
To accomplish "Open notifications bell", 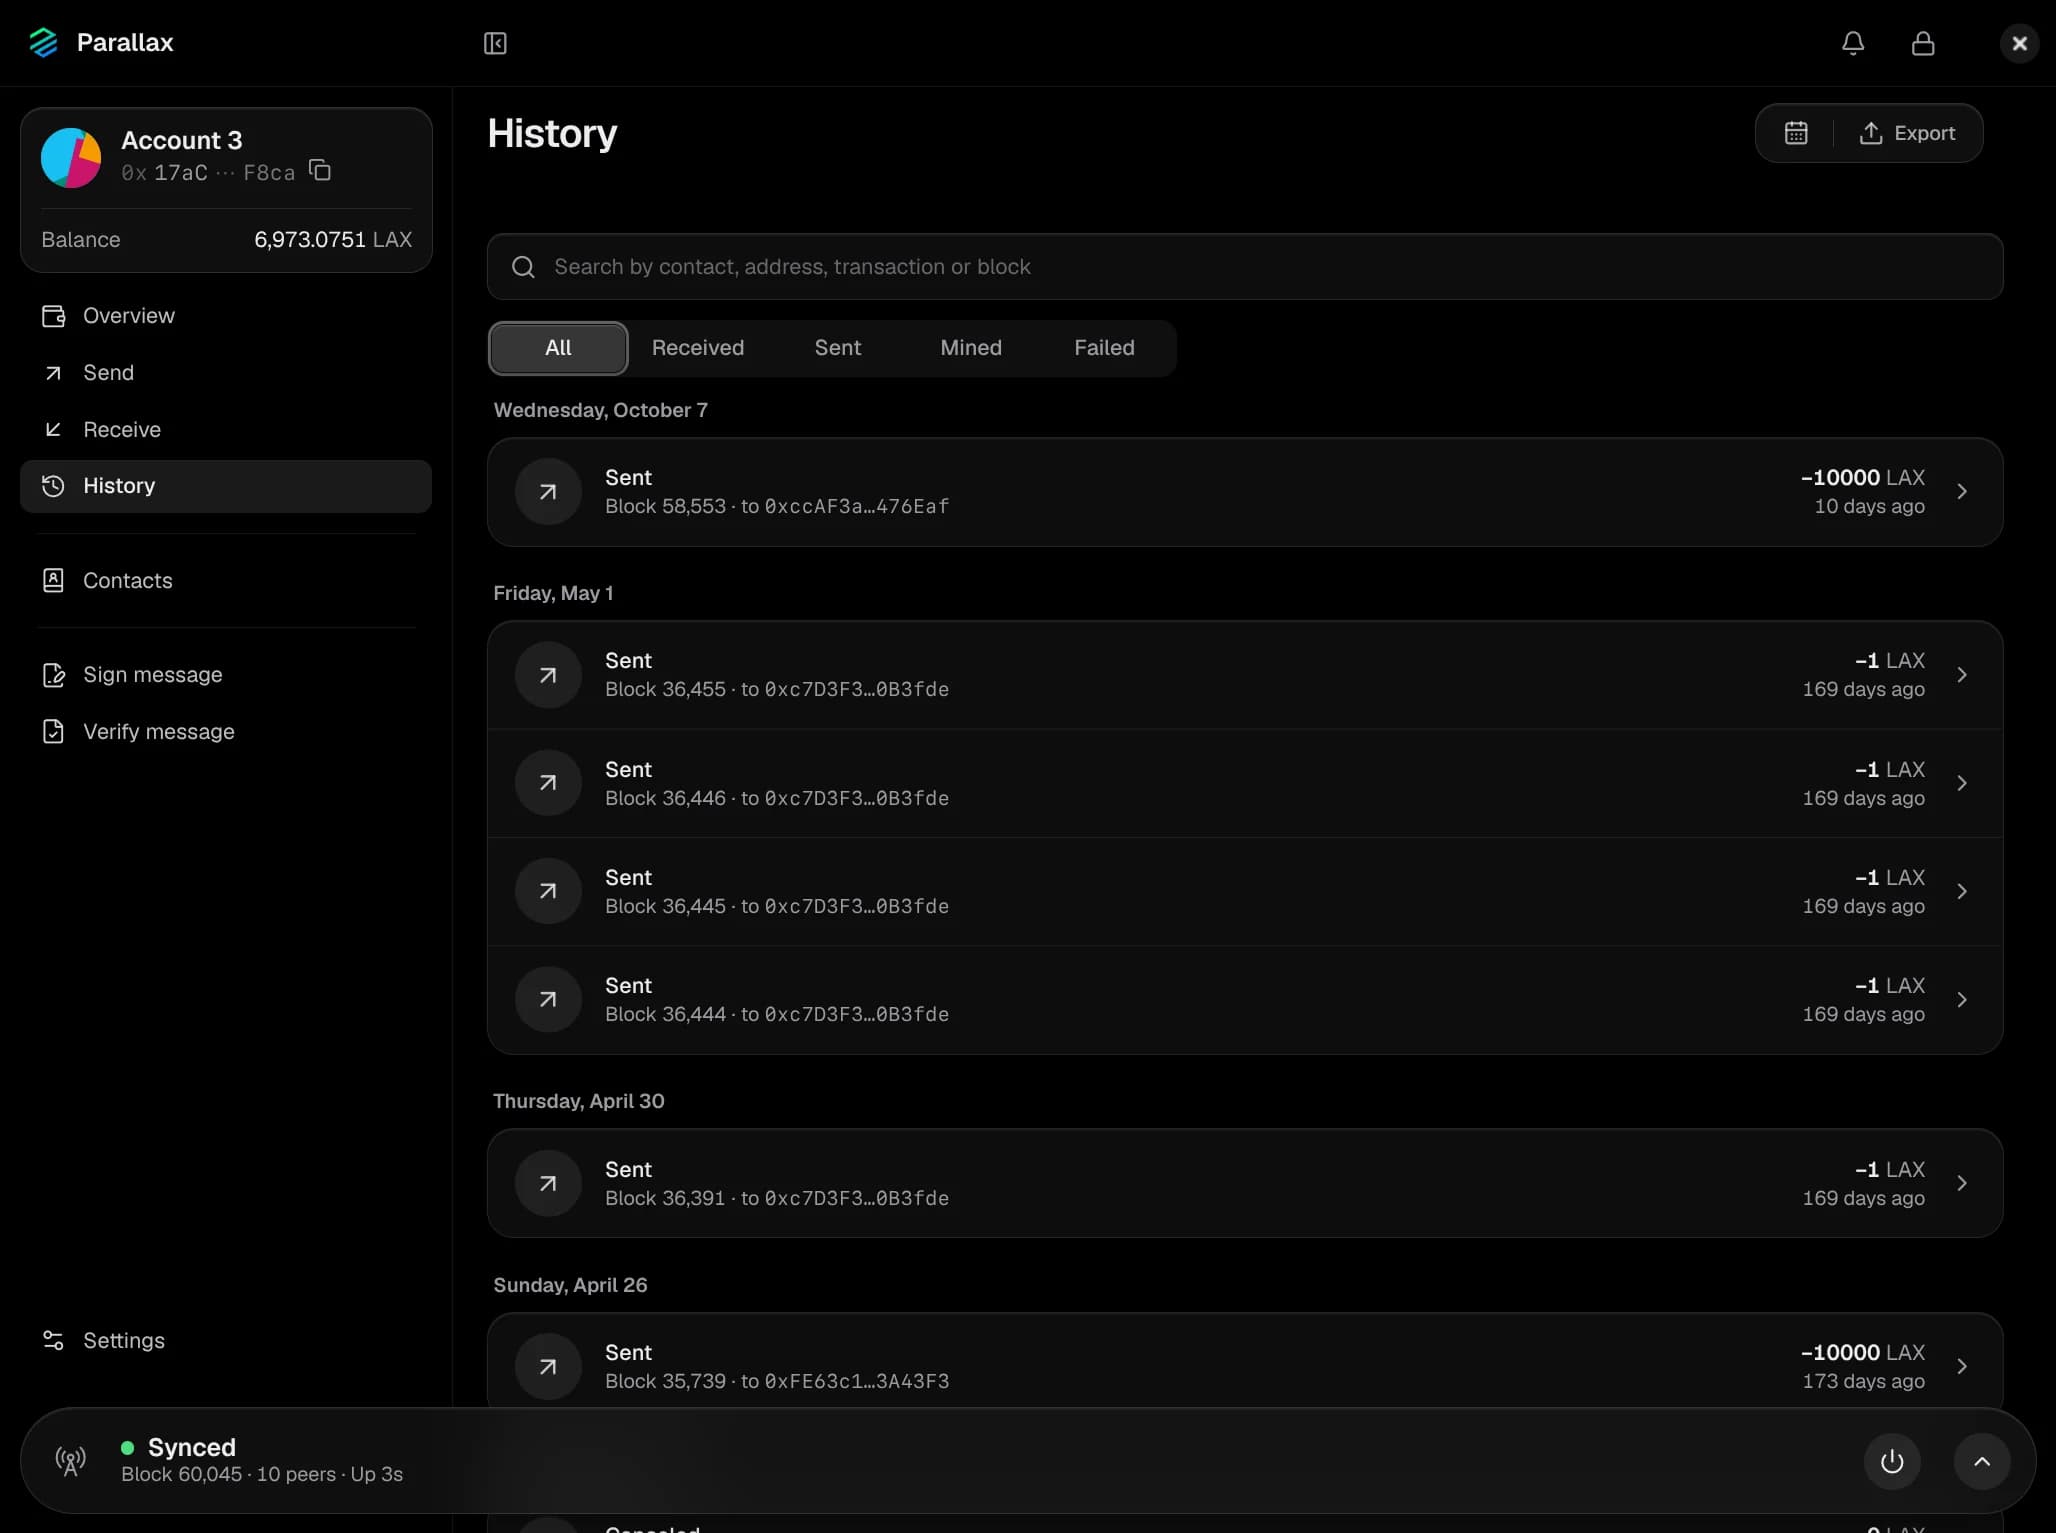I will (x=1853, y=43).
